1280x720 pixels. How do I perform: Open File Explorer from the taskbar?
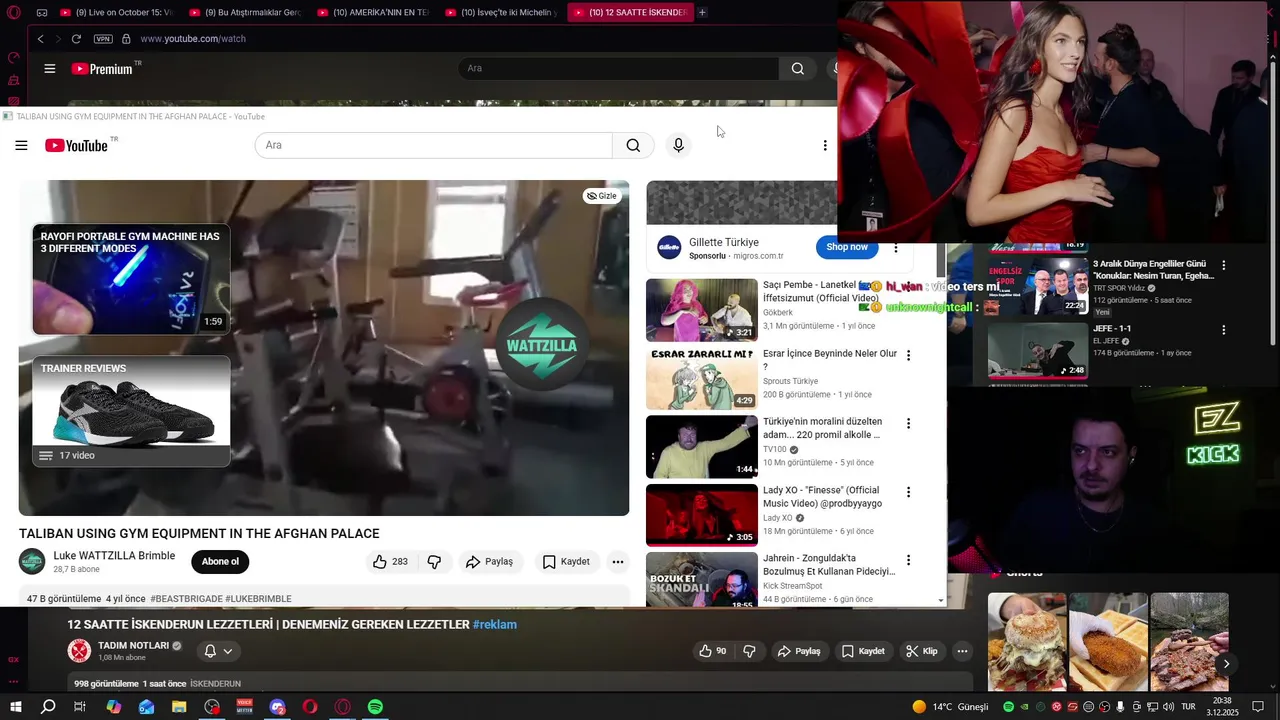(179, 707)
